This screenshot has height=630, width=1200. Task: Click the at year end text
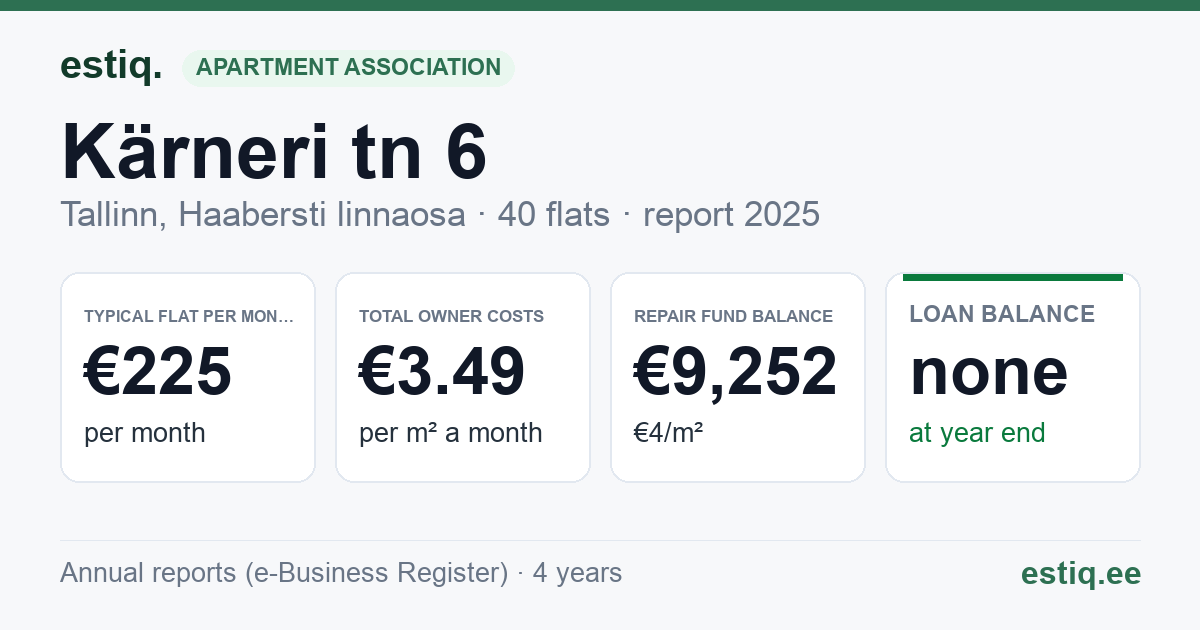point(977,433)
